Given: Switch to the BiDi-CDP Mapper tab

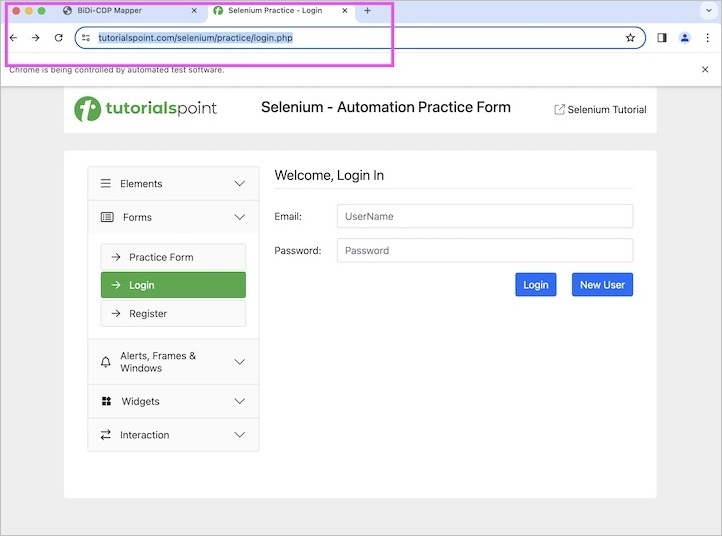Looking at the screenshot, I should [131, 11].
